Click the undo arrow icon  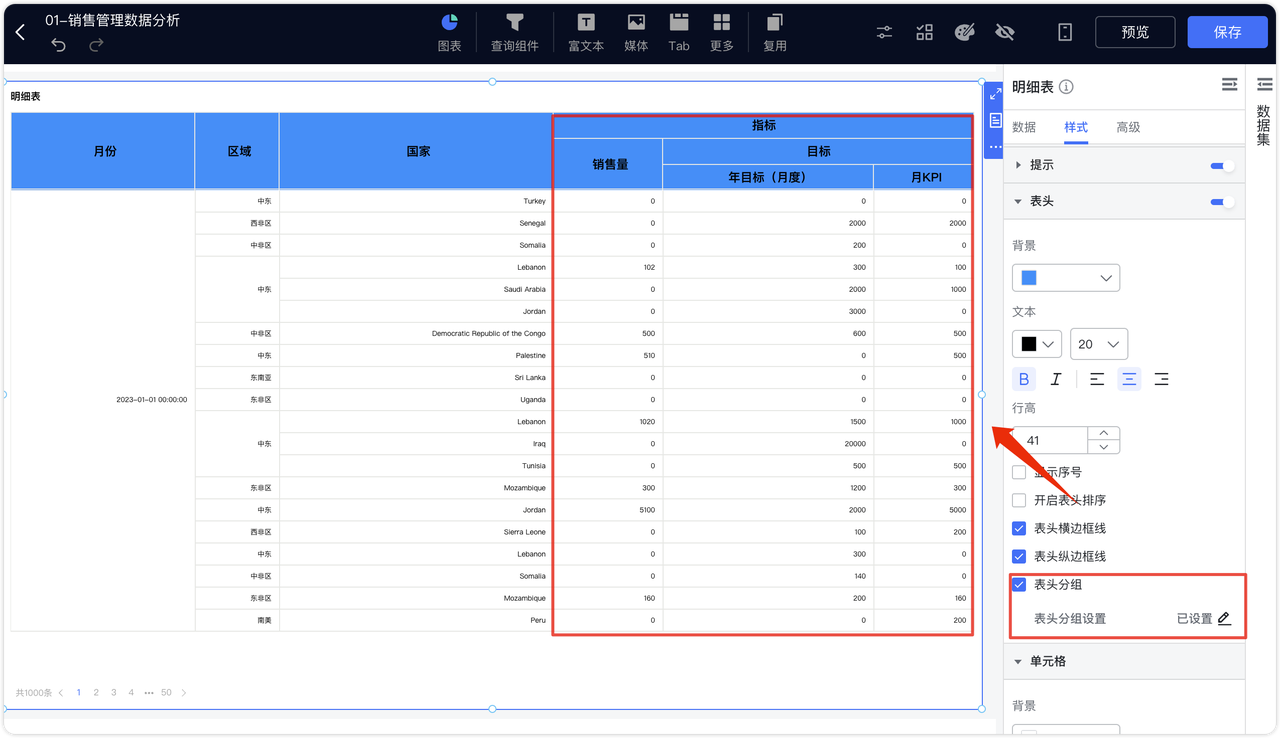coord(58,45)
